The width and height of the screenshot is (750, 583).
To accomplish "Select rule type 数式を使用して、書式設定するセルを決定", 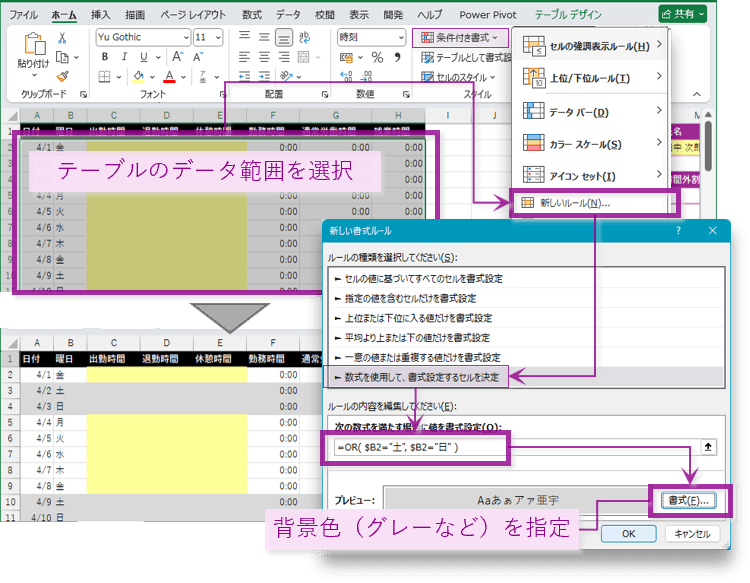I will (419, 376).
